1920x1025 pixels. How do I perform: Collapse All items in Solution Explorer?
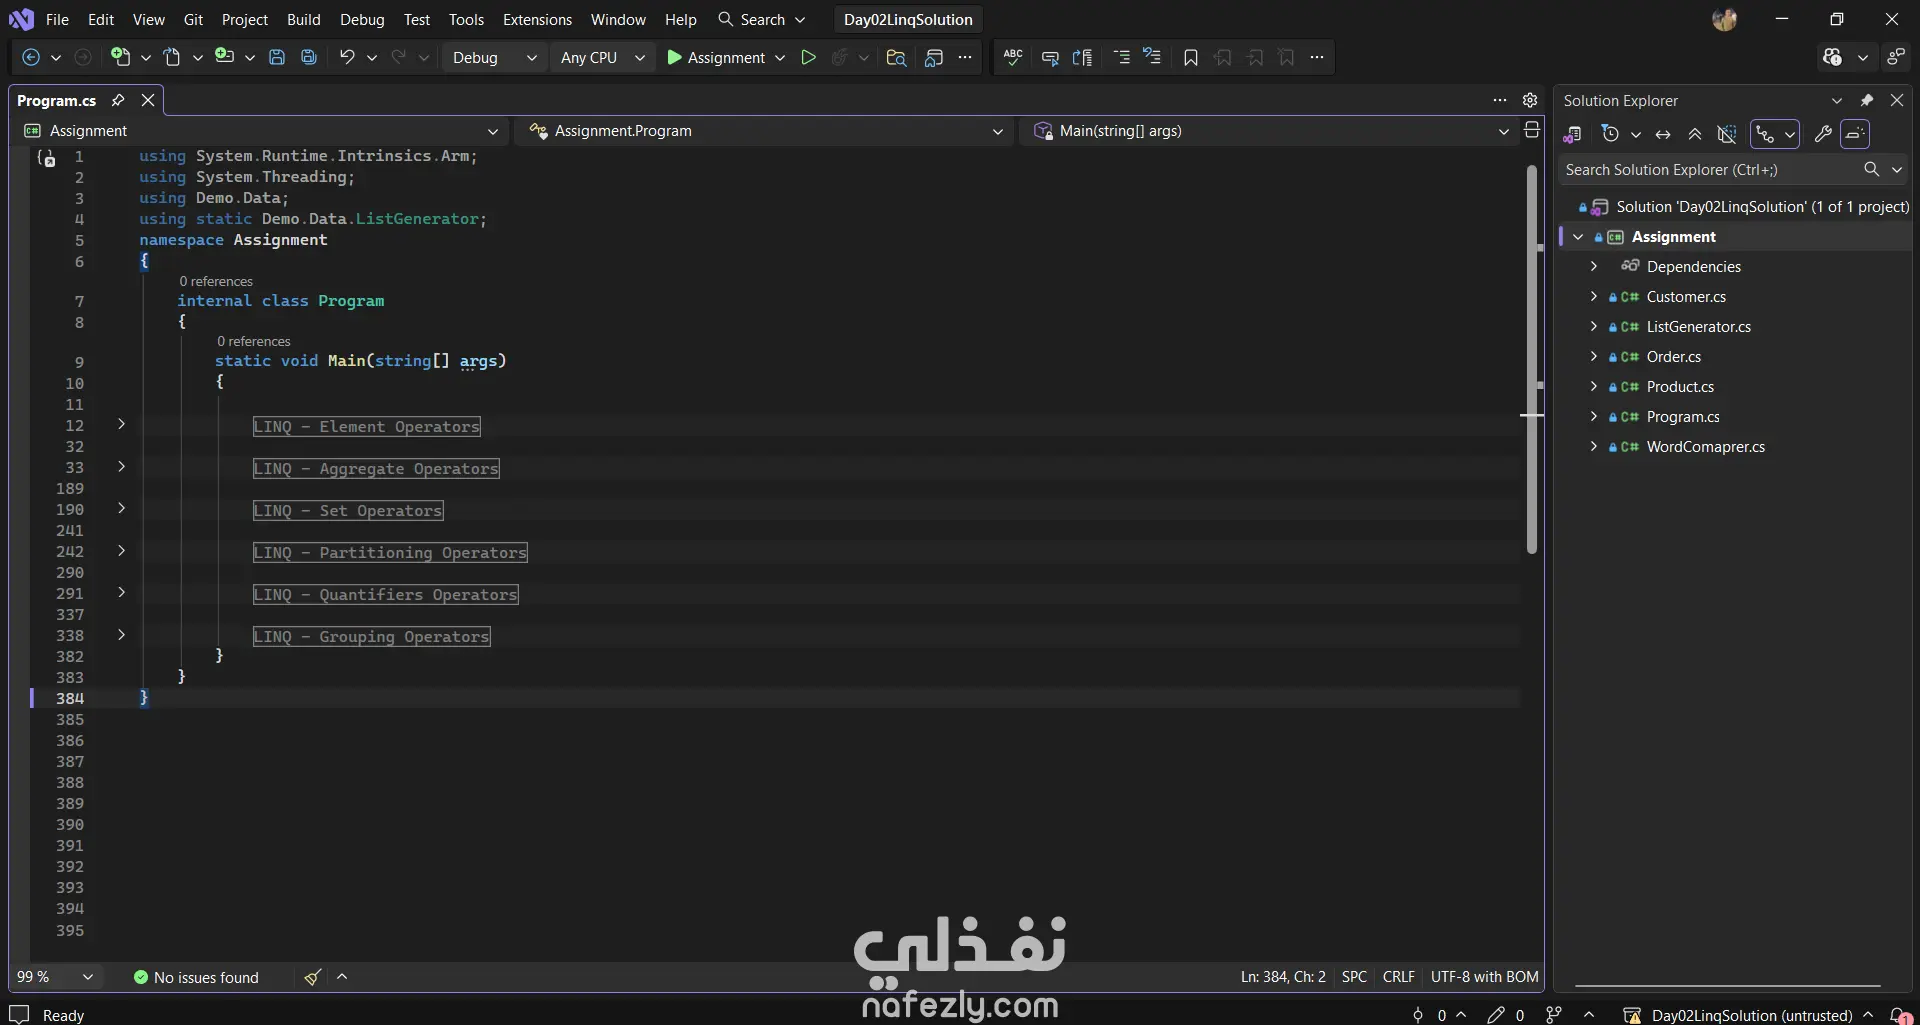pos(1695,134)
